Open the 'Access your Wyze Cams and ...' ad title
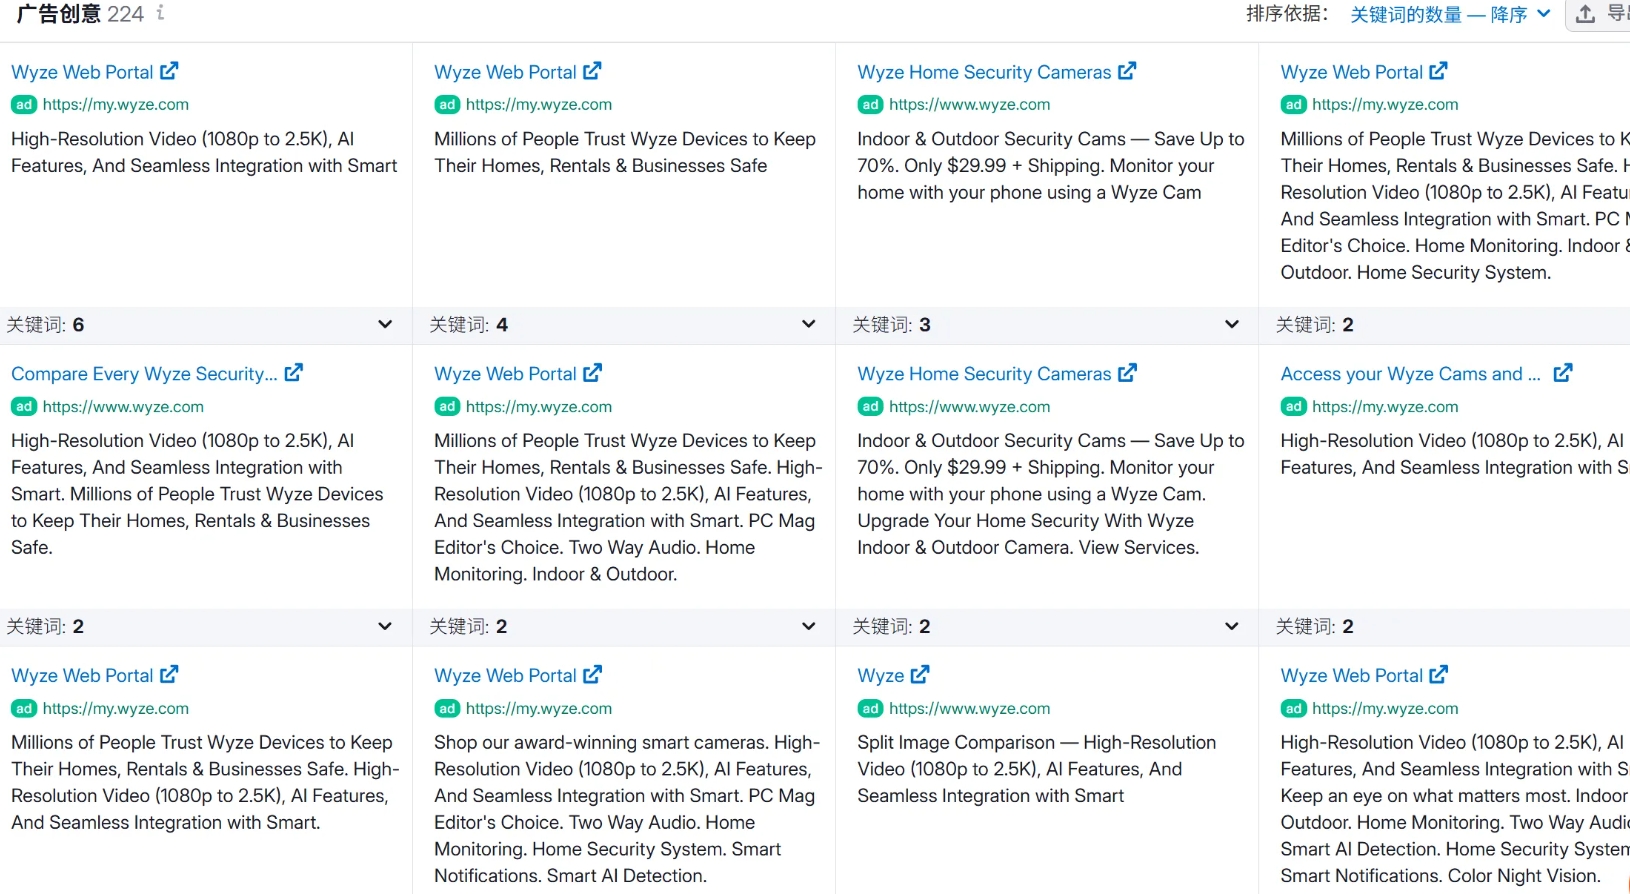Image resolution: width=1630 pixels, height=894 pixels. [x=1410, y=374]
